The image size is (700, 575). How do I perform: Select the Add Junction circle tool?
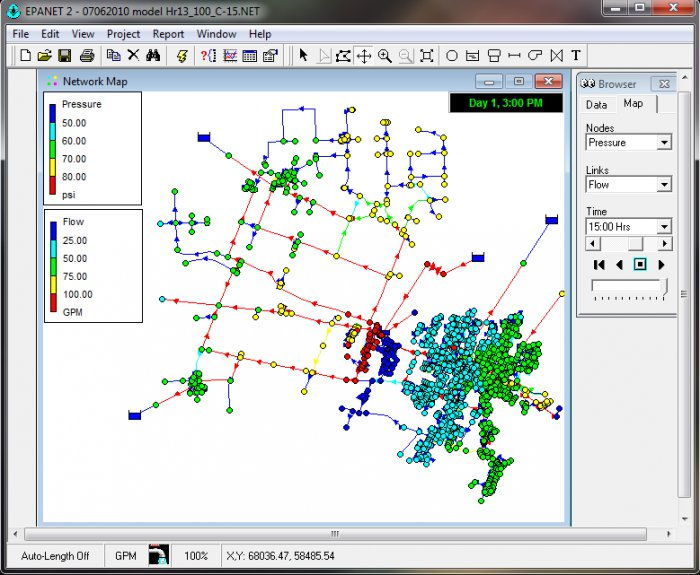(x=451, y=56)
